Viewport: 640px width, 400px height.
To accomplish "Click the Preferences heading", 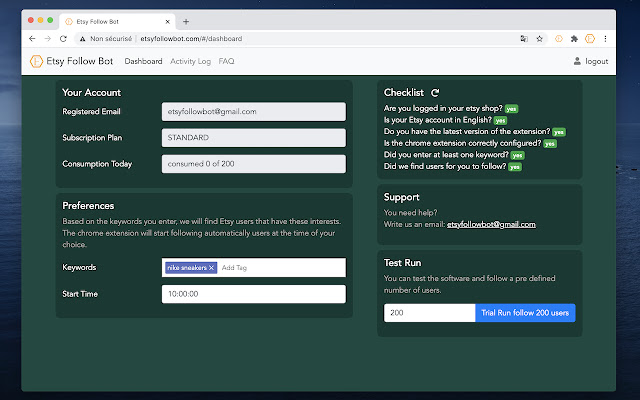I will (88, 206).
